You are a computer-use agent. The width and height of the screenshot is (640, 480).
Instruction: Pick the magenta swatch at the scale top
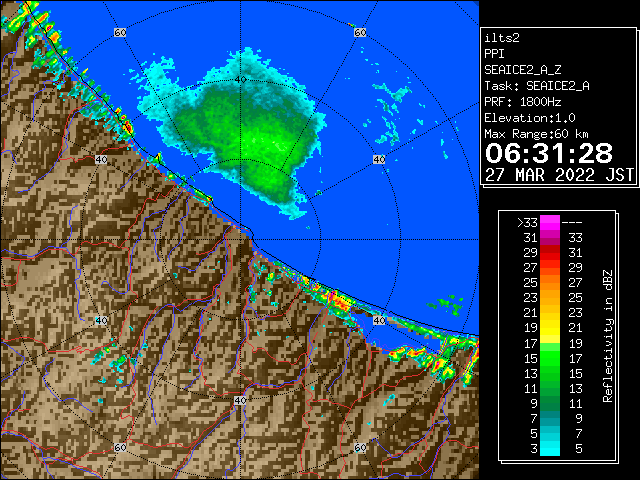click(550, 223)
